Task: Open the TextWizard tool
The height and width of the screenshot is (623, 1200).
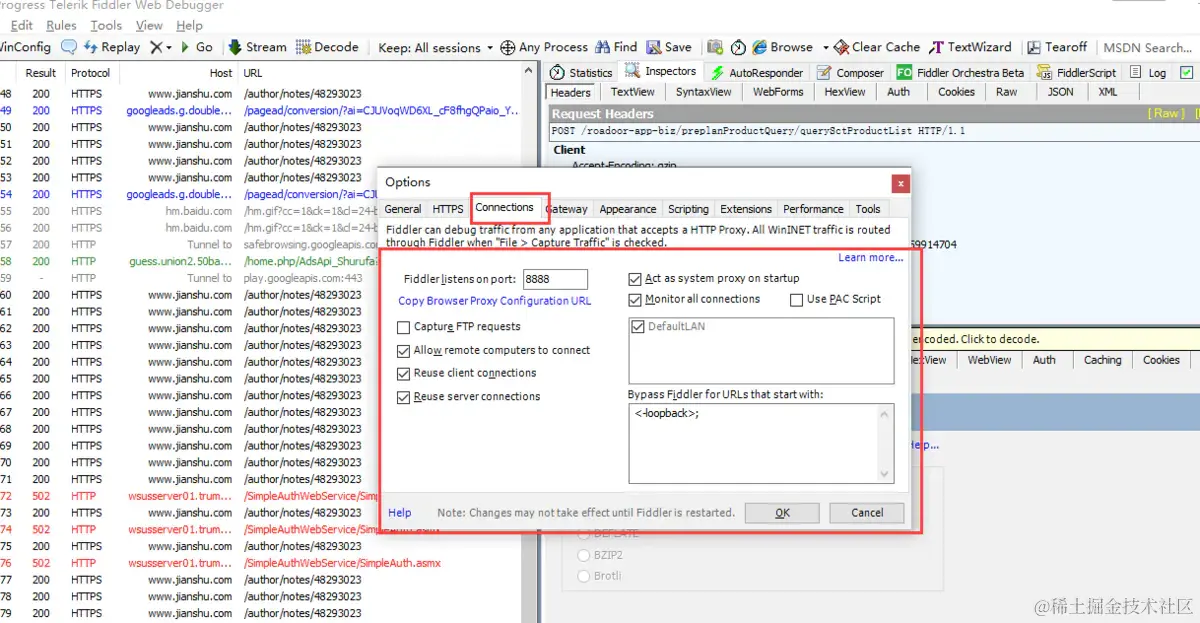Action: pos(970,47)
